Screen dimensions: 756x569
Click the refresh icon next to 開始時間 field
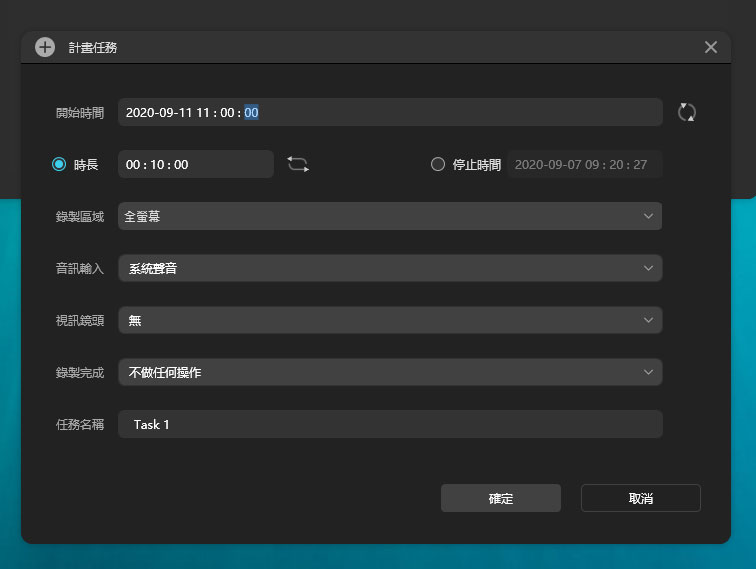(687, 112)
